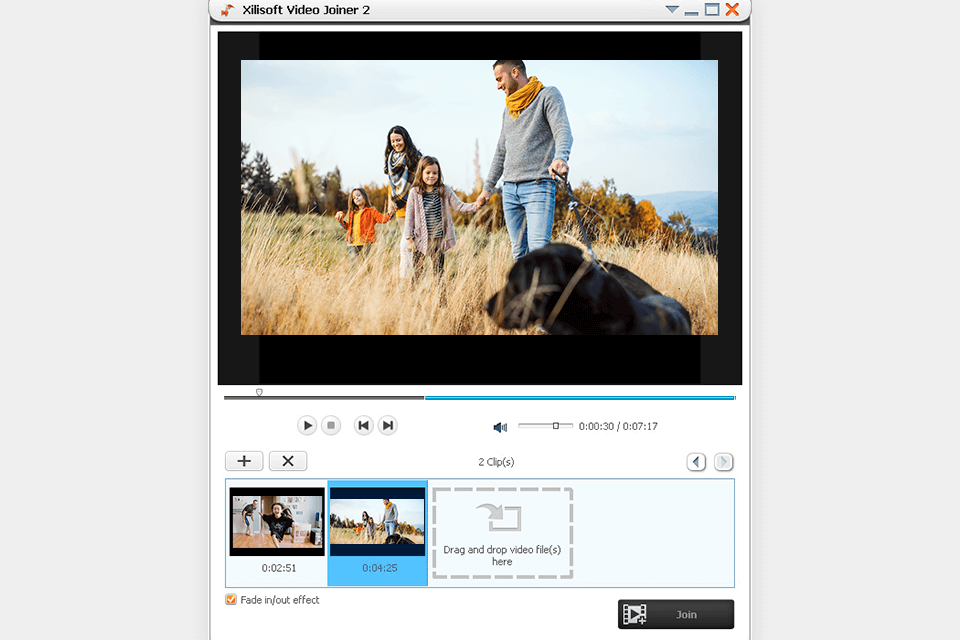This screenshot has height=640, width=960.
Task: Open the title bar dropdown menu arrow
Action: 671,10
